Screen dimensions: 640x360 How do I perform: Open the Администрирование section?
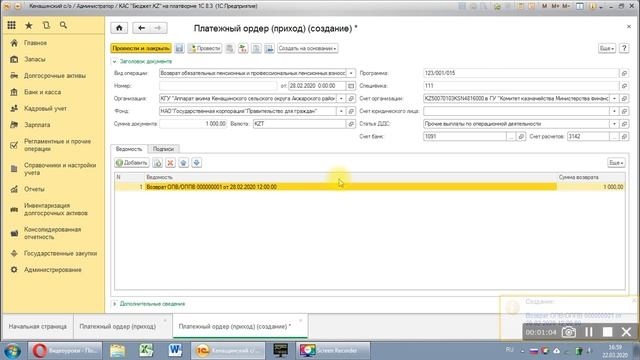pos(53,270)
